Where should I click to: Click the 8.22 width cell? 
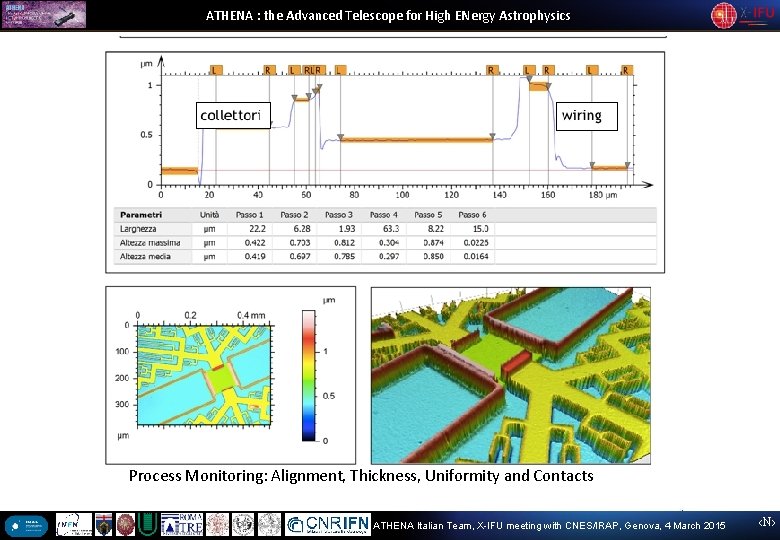[435, 229]
